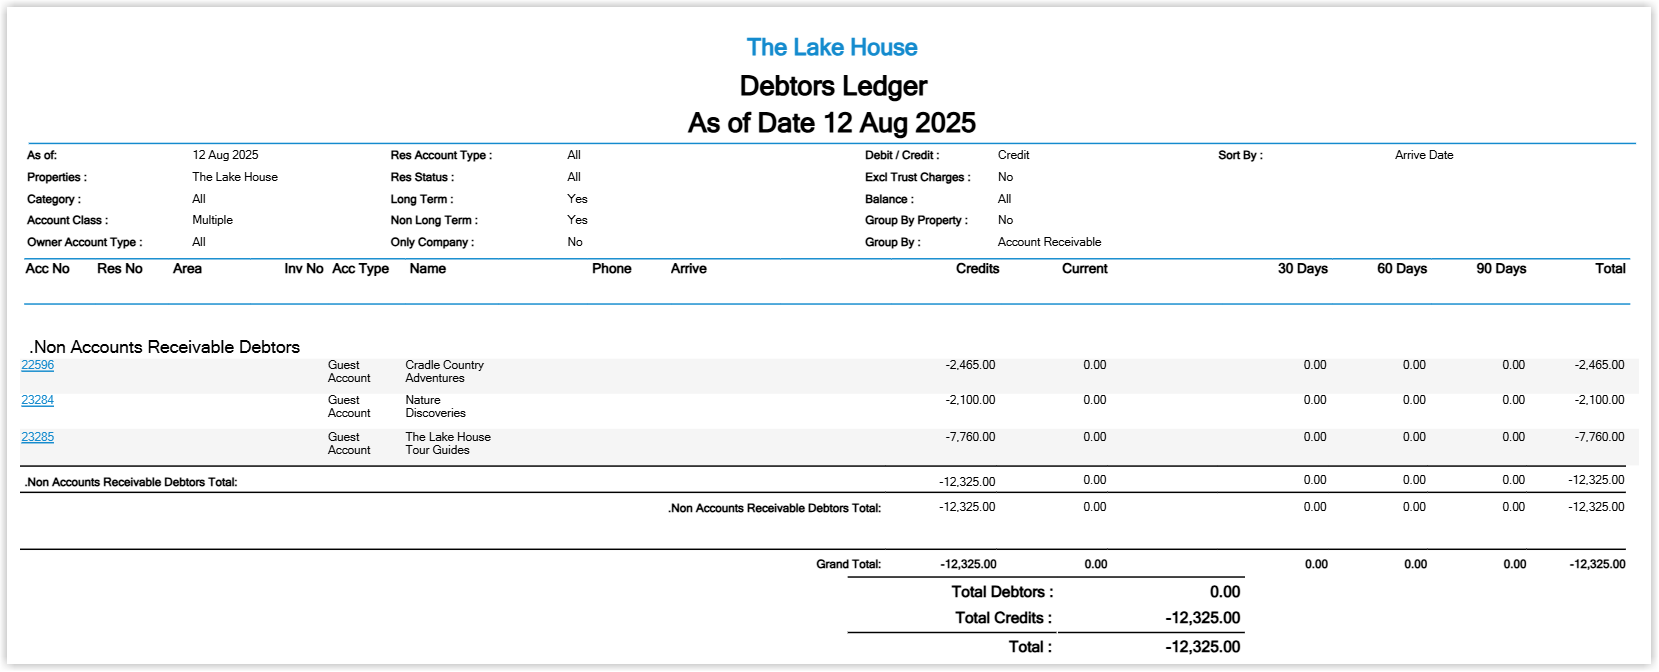Click the blue 'The Lake House' report heading
Viewport: 1659px width, 672px height.
pyautogui.click(x=832, y=47)
